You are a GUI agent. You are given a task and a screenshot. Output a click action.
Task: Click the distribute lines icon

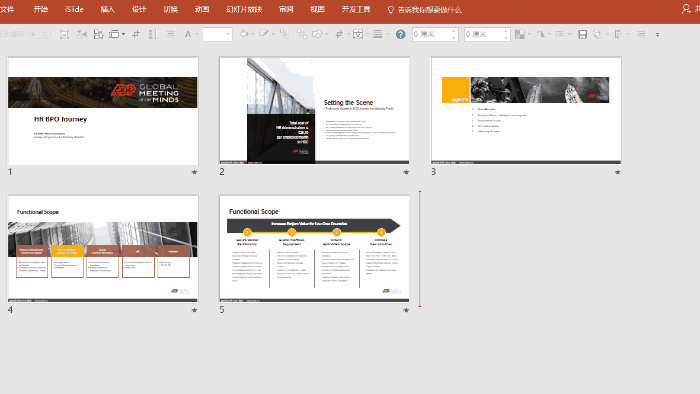coord(559,34)
